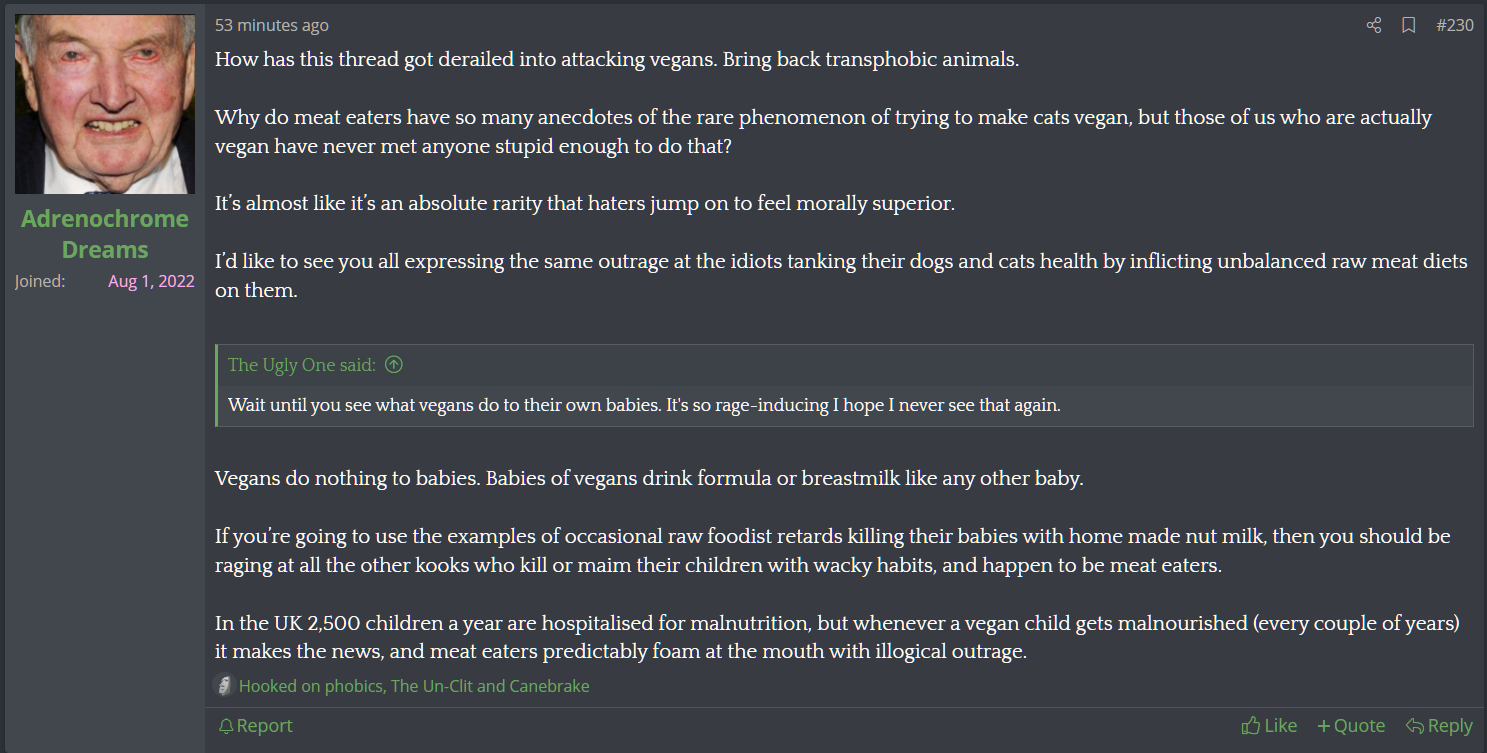Click the thumbs-up icon beside Like
Screen dimensions: 1487x753
[1250, 726]
